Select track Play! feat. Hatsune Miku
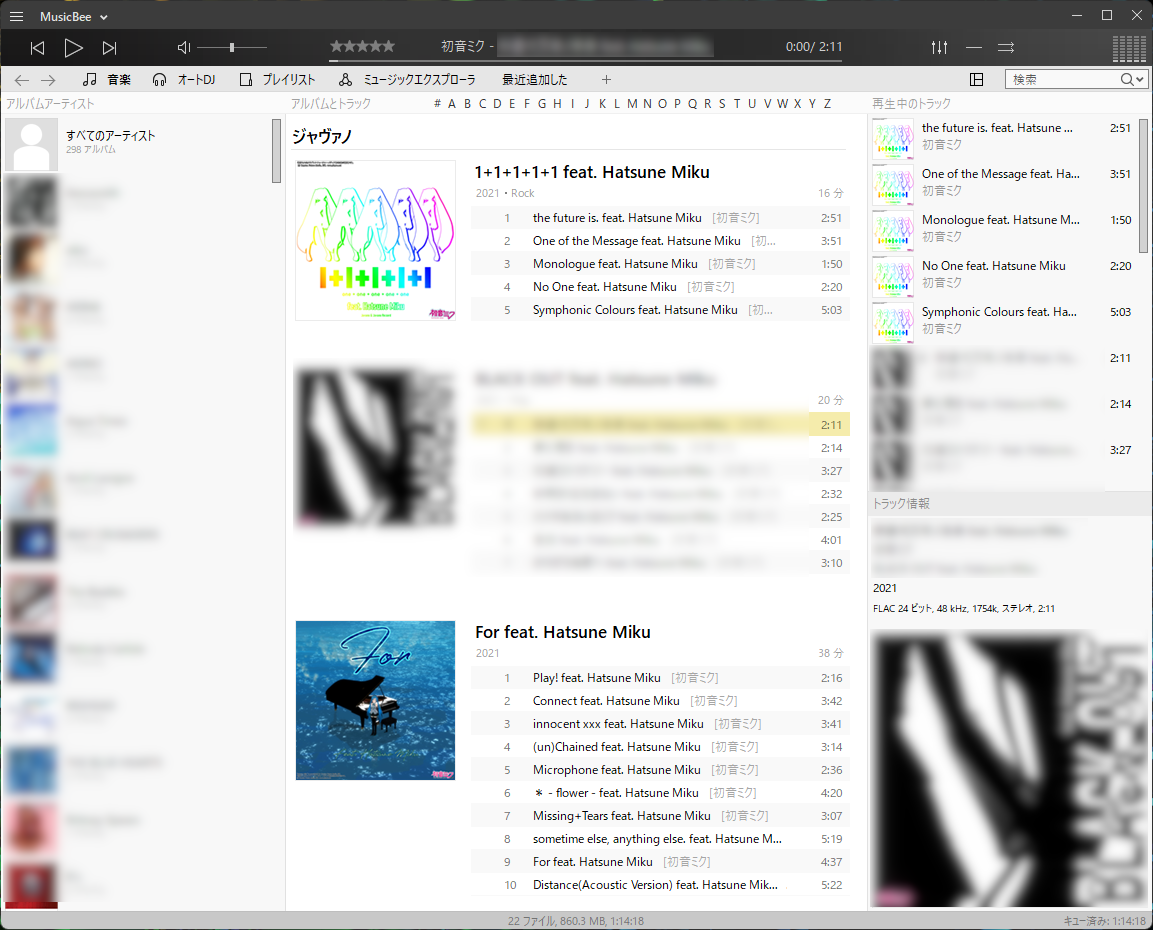Viewport: 1153px width, 930px height. (x=660, y=678)
